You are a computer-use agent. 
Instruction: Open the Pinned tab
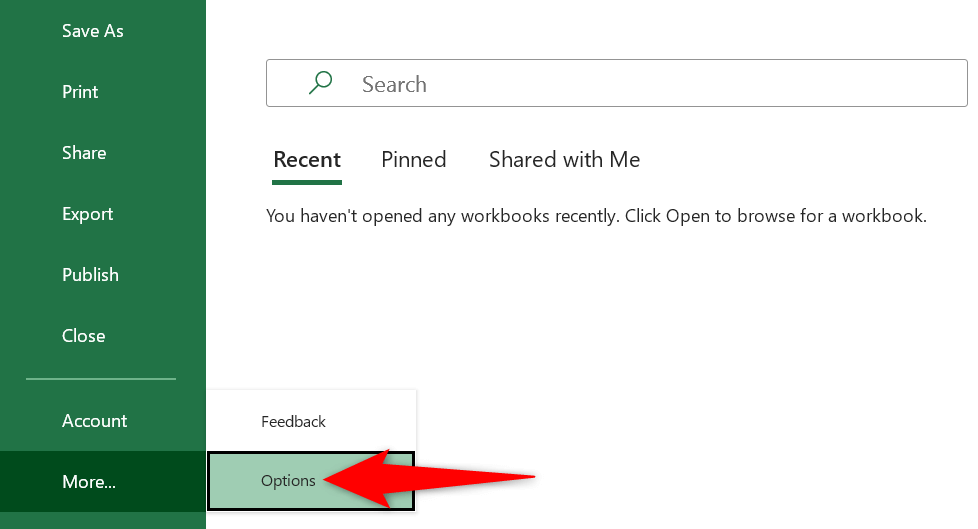pyautogui.click(x=414, y=160)
